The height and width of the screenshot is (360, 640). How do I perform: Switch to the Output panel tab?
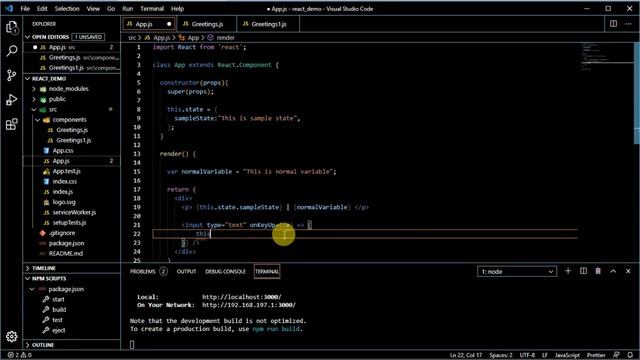(x=186, y=271)
